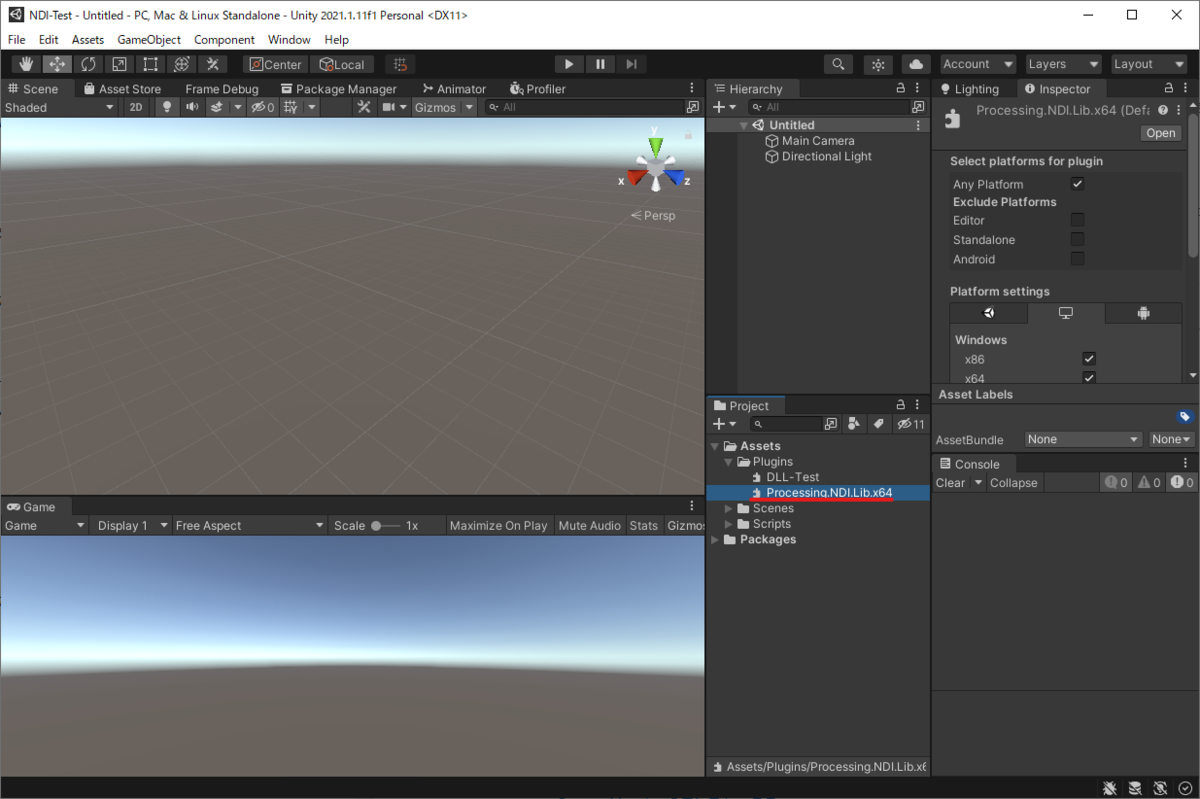Image resolution: width=1200 pixels, height=799 pixels.
Task: Check the Editor exclude checkbox
Action: [1077, 220]
